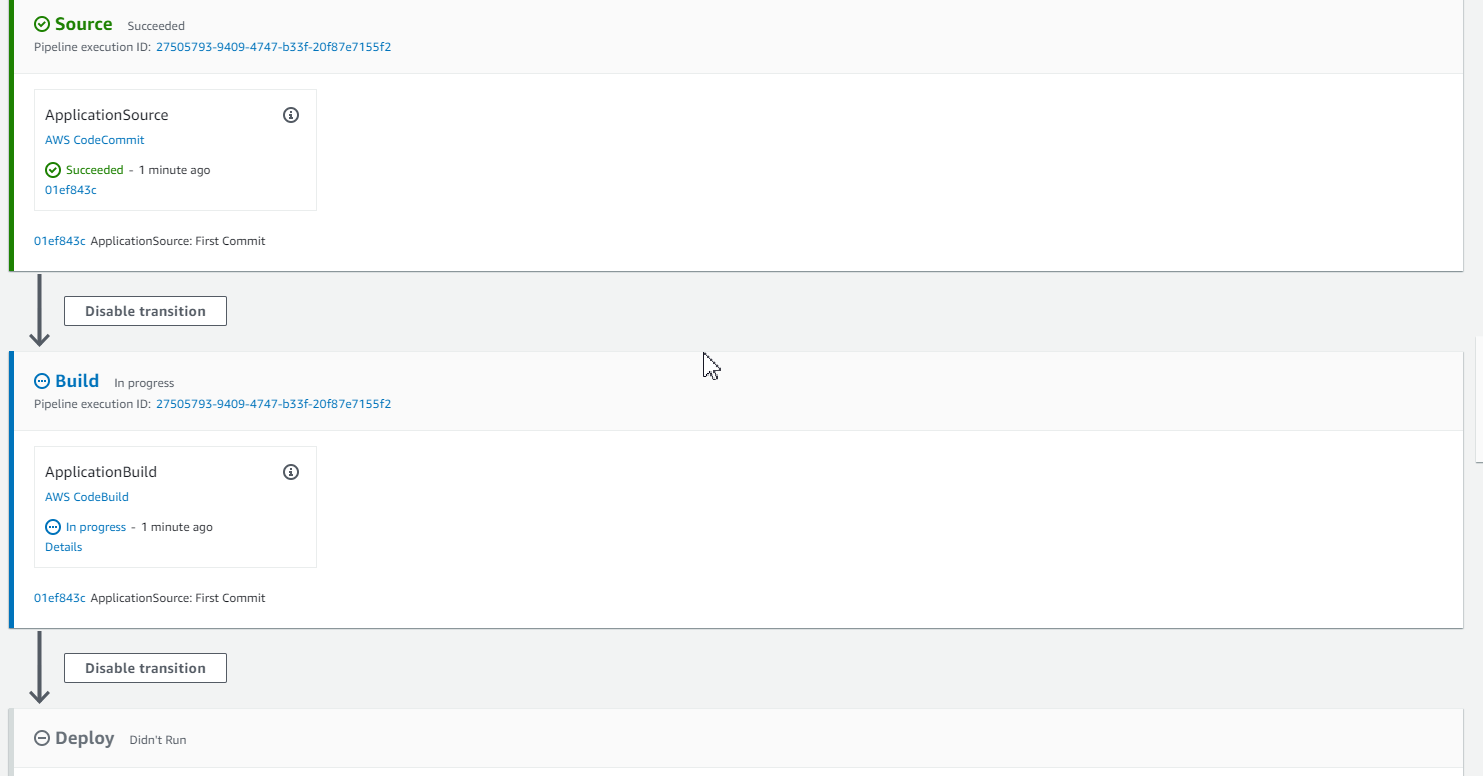
Task: Open ApplicationBuild action info icon
Action: 291,472
